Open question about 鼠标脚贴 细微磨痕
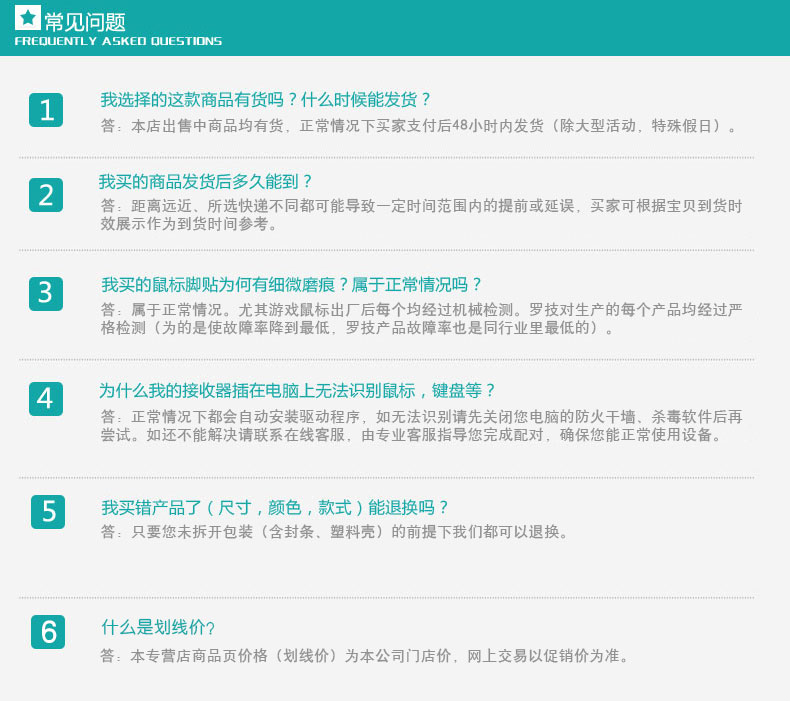 (291, 285)
